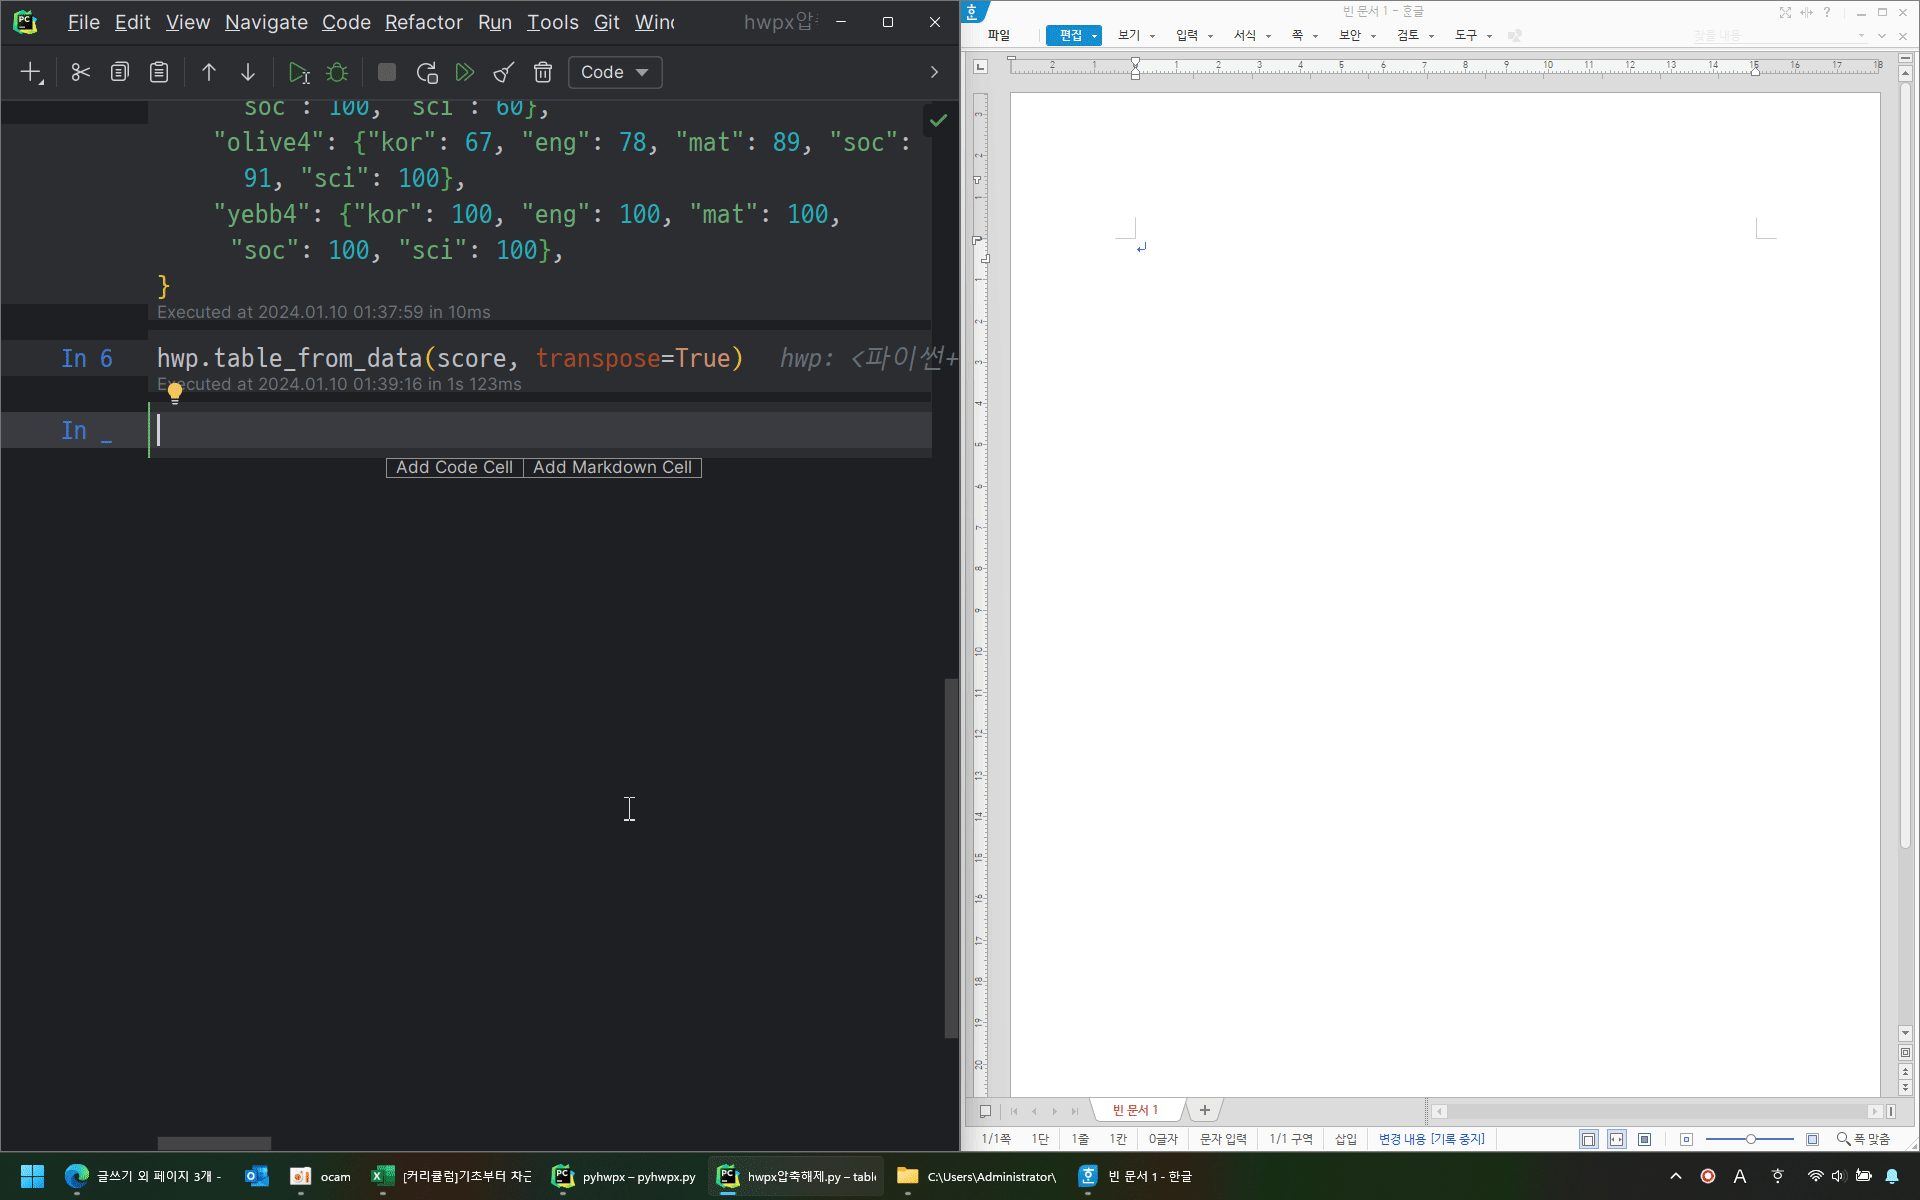Toggle 삽입 insert mode in status bar
This screenshot has height=1200, width=1920.
(x=1346, y=1139)
